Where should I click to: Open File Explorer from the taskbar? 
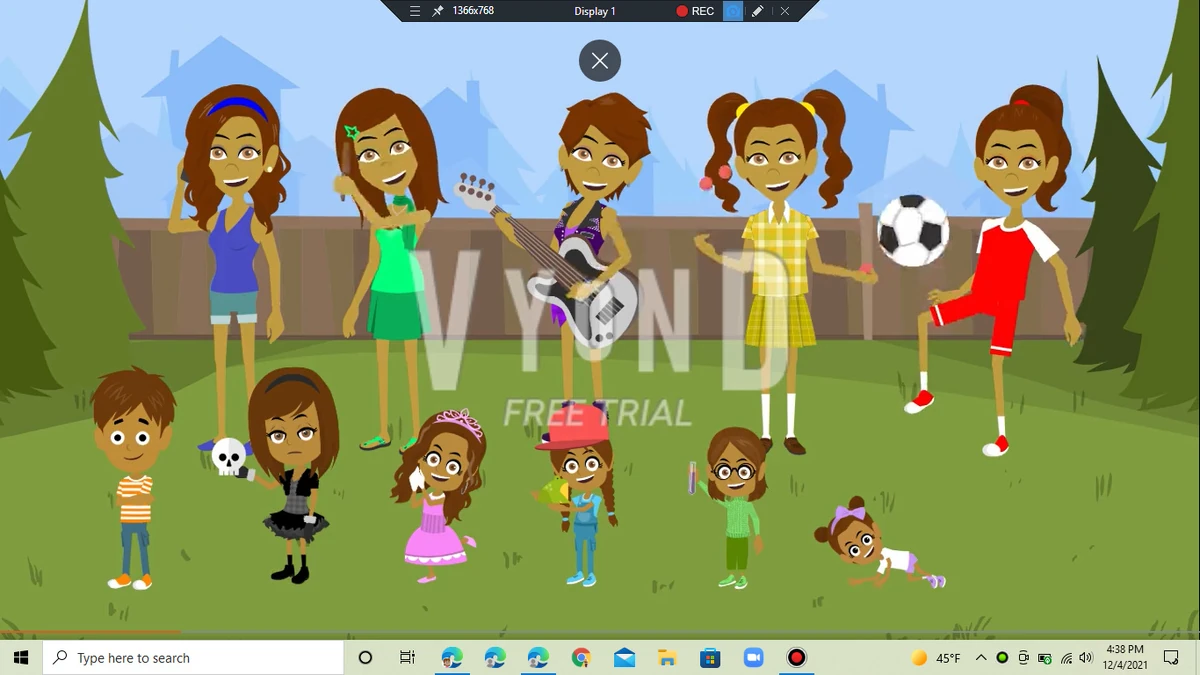click(x=666, y=657)
